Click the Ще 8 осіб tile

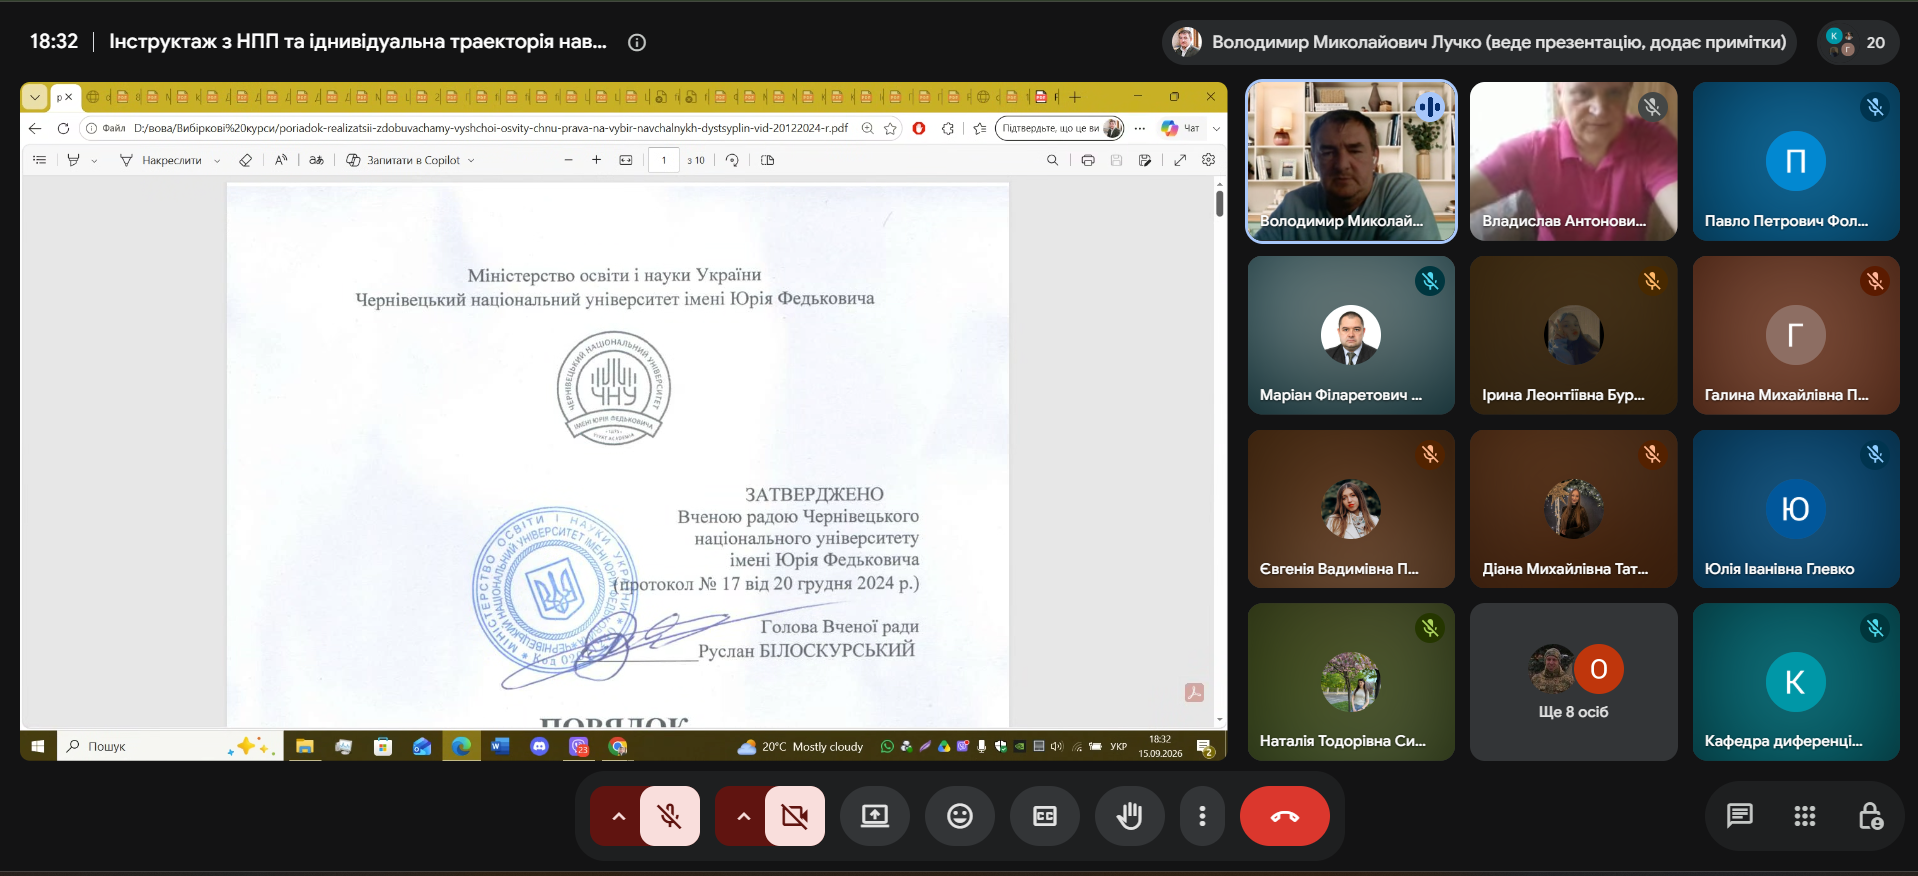click(x=1573, y=682)
